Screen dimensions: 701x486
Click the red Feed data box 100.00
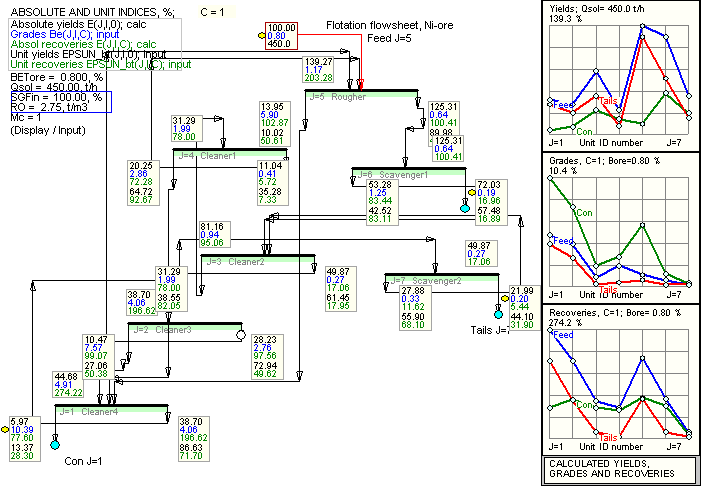tap(280, 36)
